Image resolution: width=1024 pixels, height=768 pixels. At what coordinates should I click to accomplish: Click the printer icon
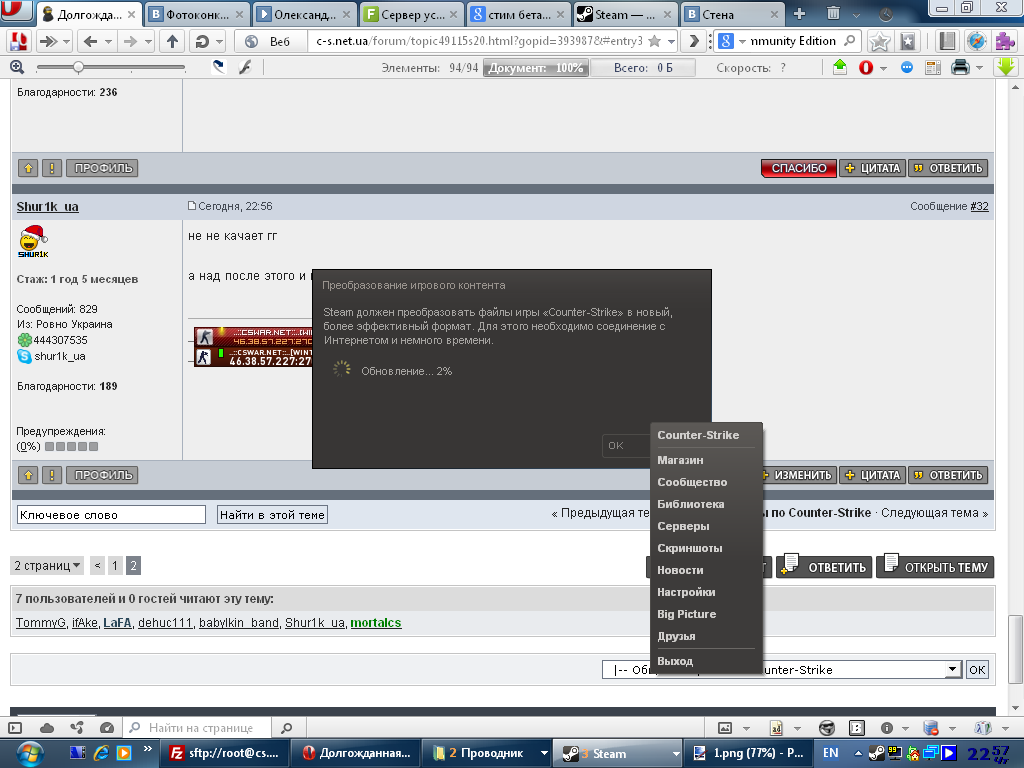[960, 67]
